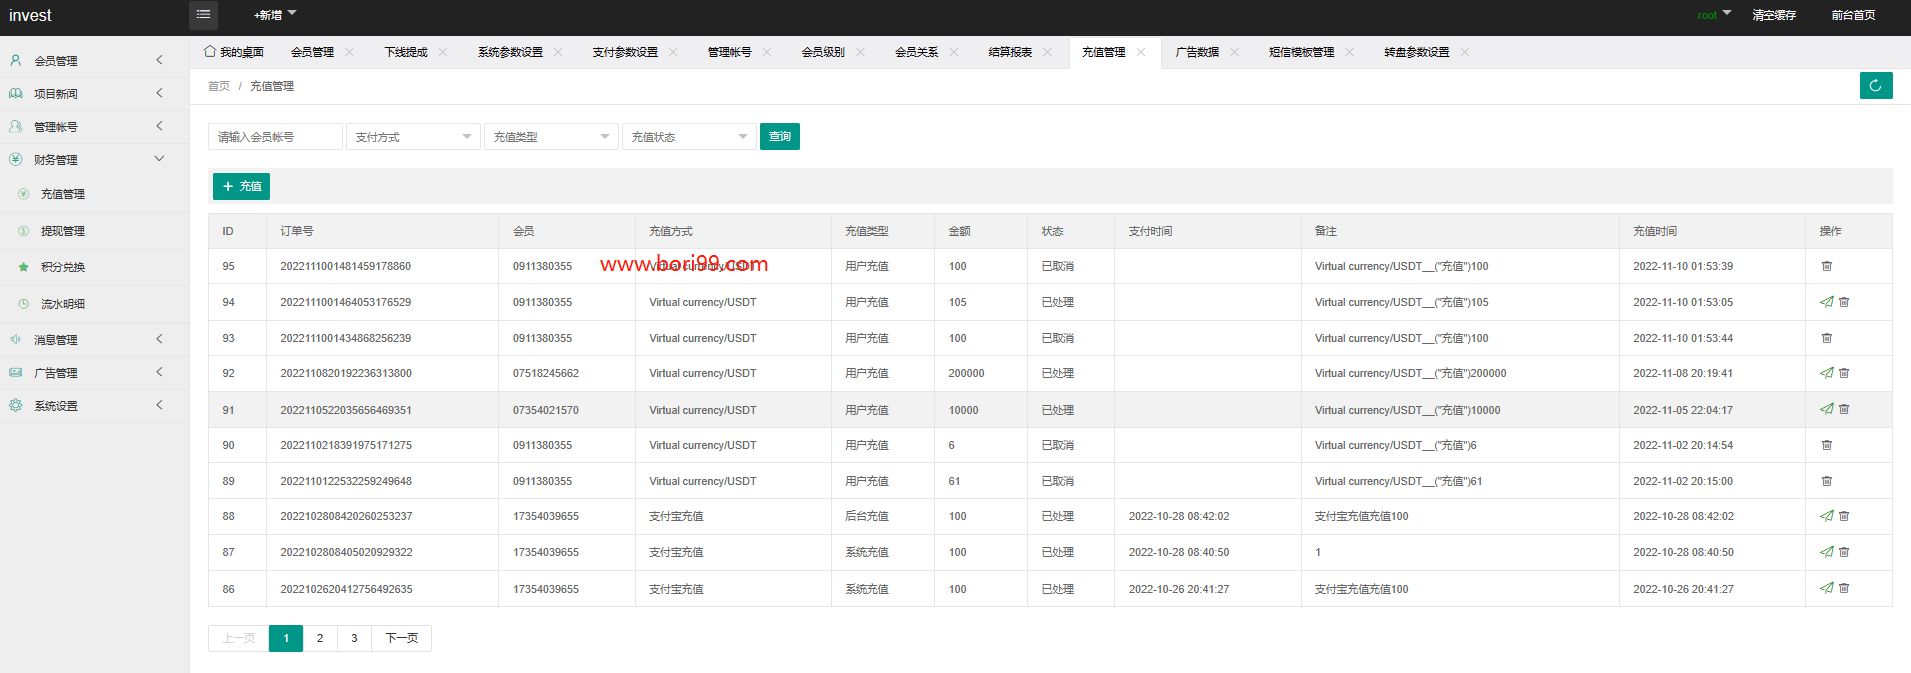Close the 转盘参数设置 tab
The height and width of the screenshot is (673, 1911).
(x=1465, y=52)
